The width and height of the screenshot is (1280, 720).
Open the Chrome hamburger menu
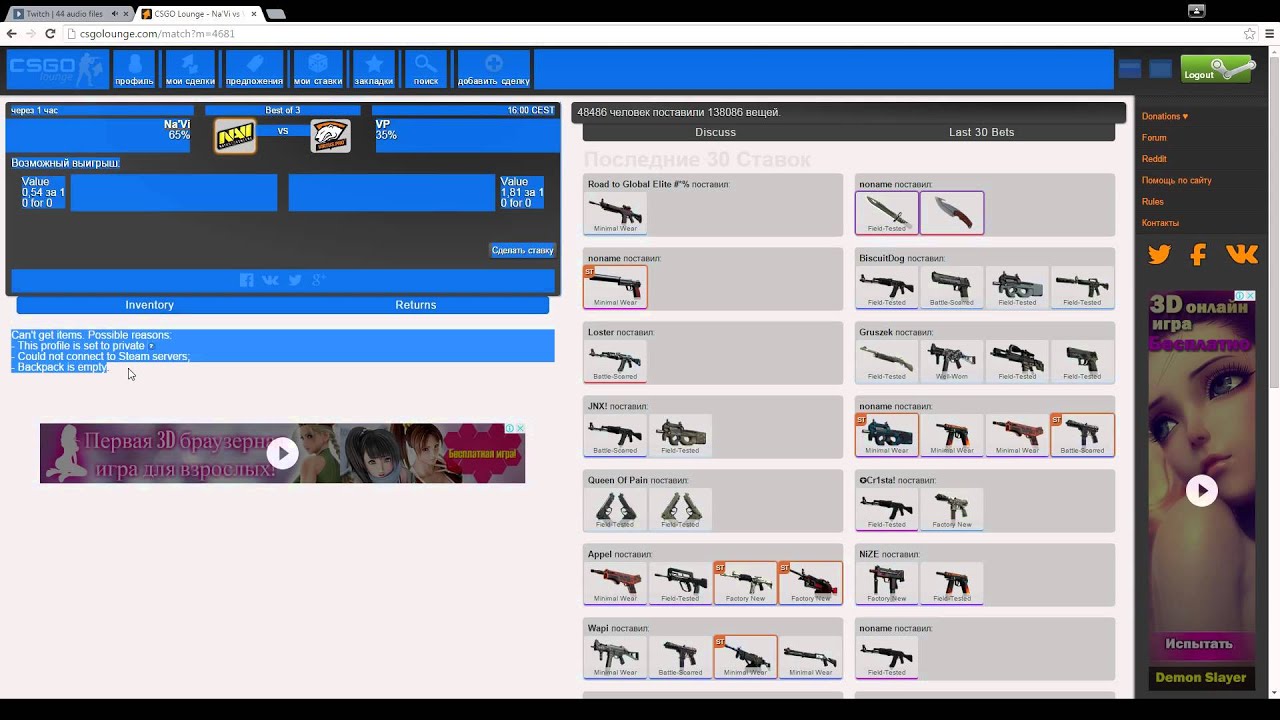[1270, 33]
